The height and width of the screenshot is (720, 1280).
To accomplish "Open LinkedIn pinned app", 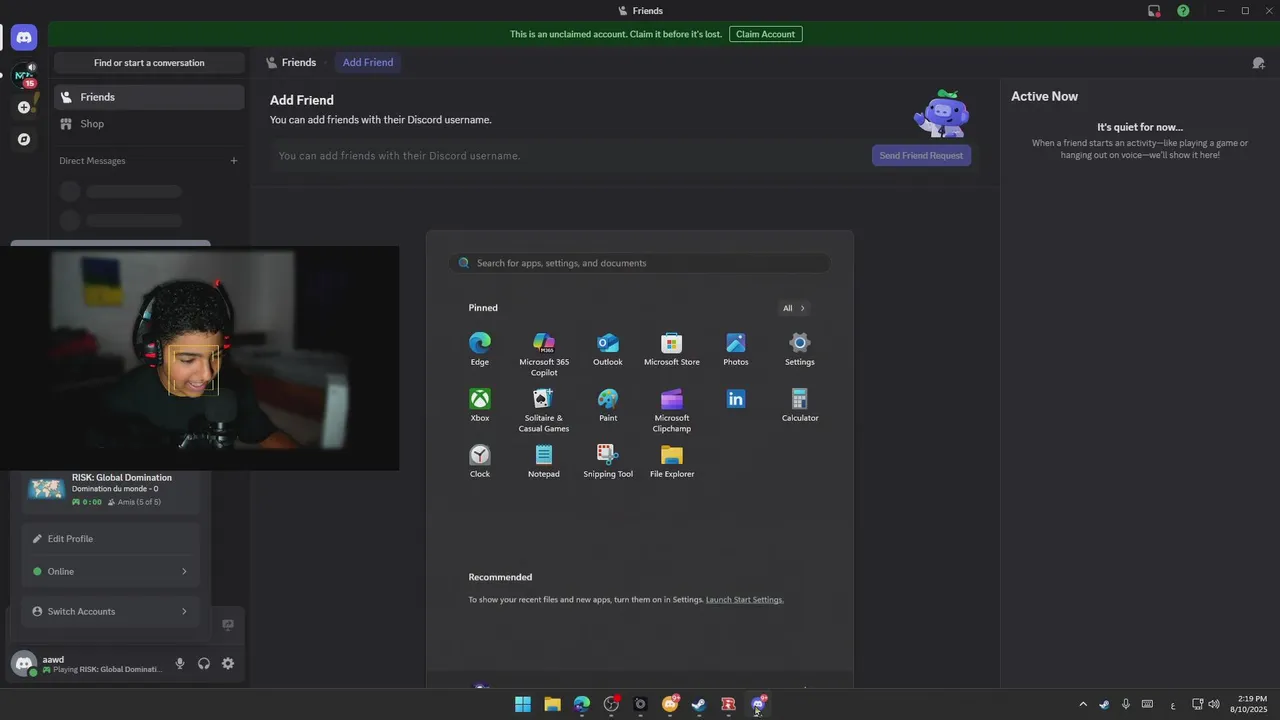I will (736, 399).
